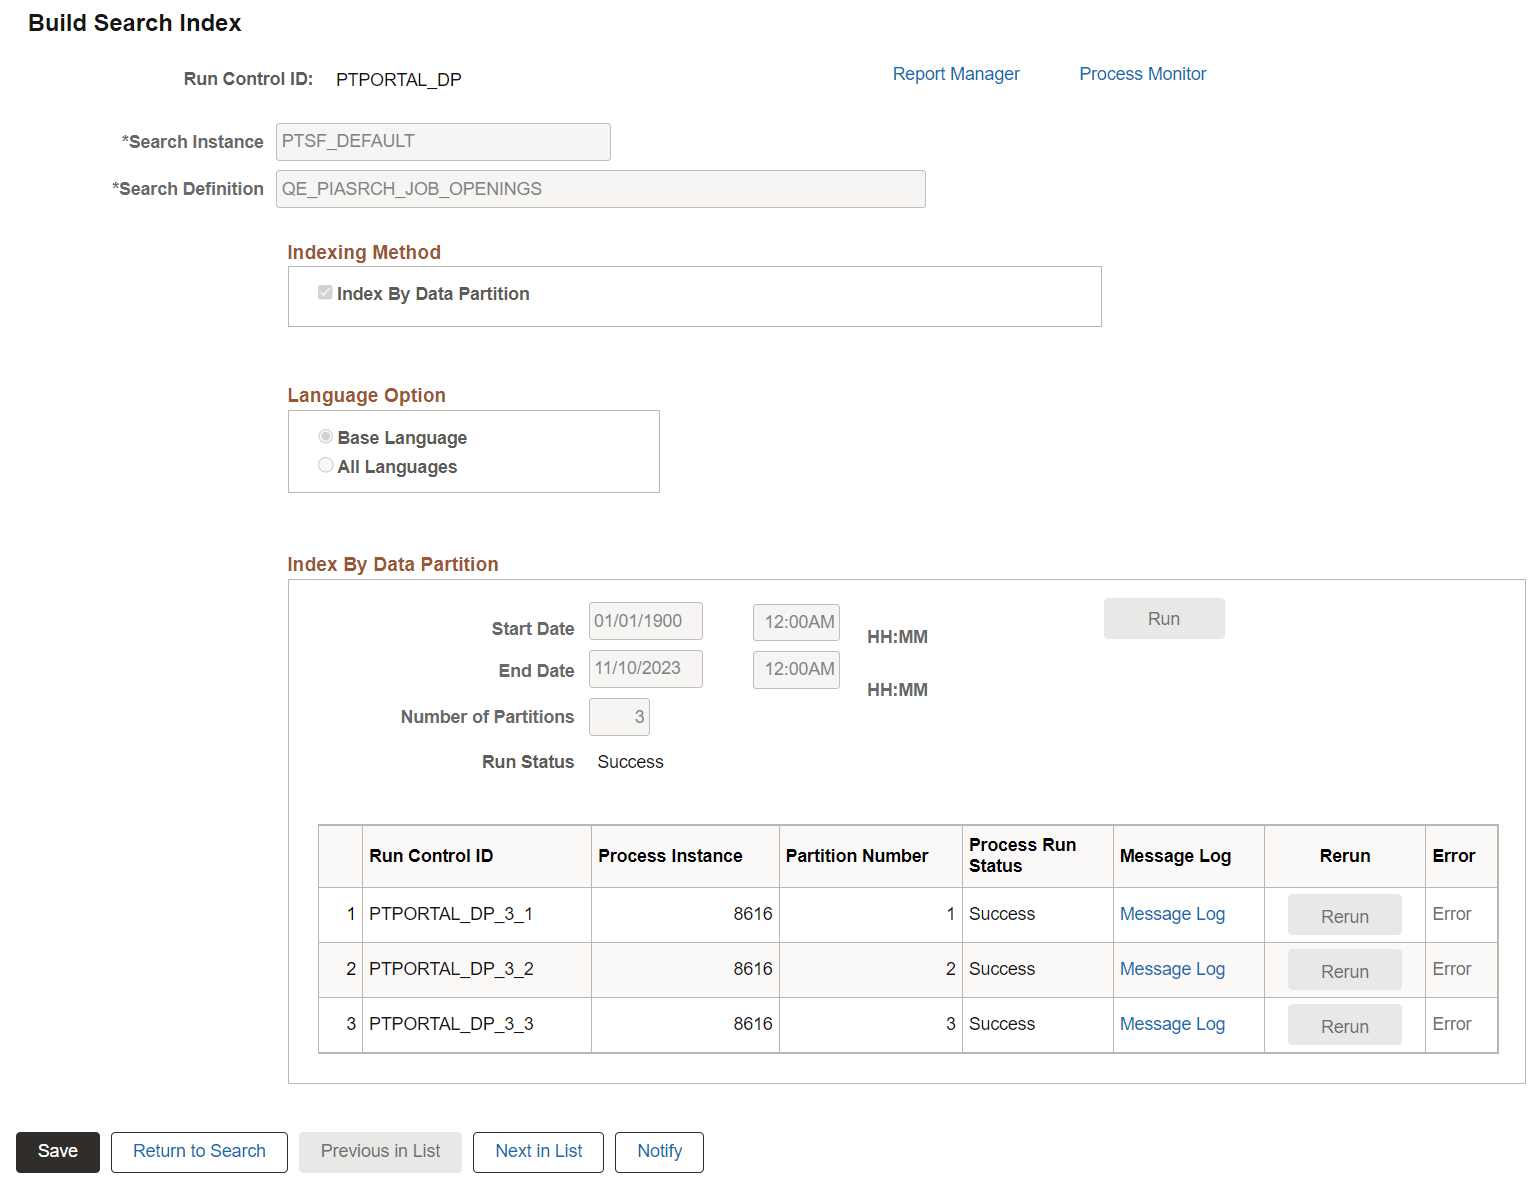Screen dimensions: 1540x1183
Task: Click Rerun for partition number 2
Action: coord(1344,969)
